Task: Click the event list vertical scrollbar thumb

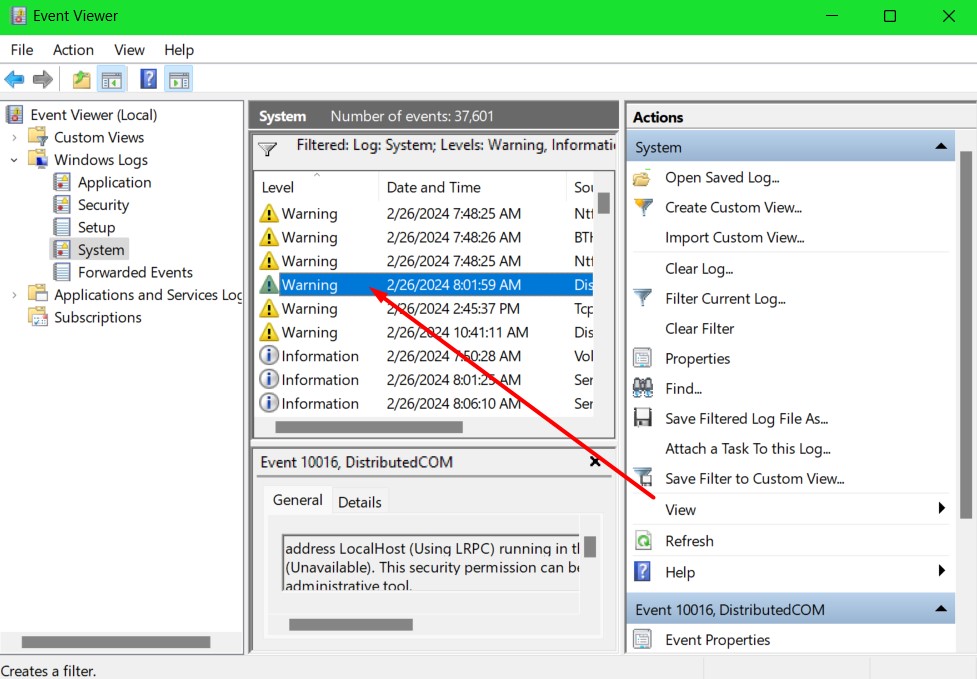Action: 604,203
